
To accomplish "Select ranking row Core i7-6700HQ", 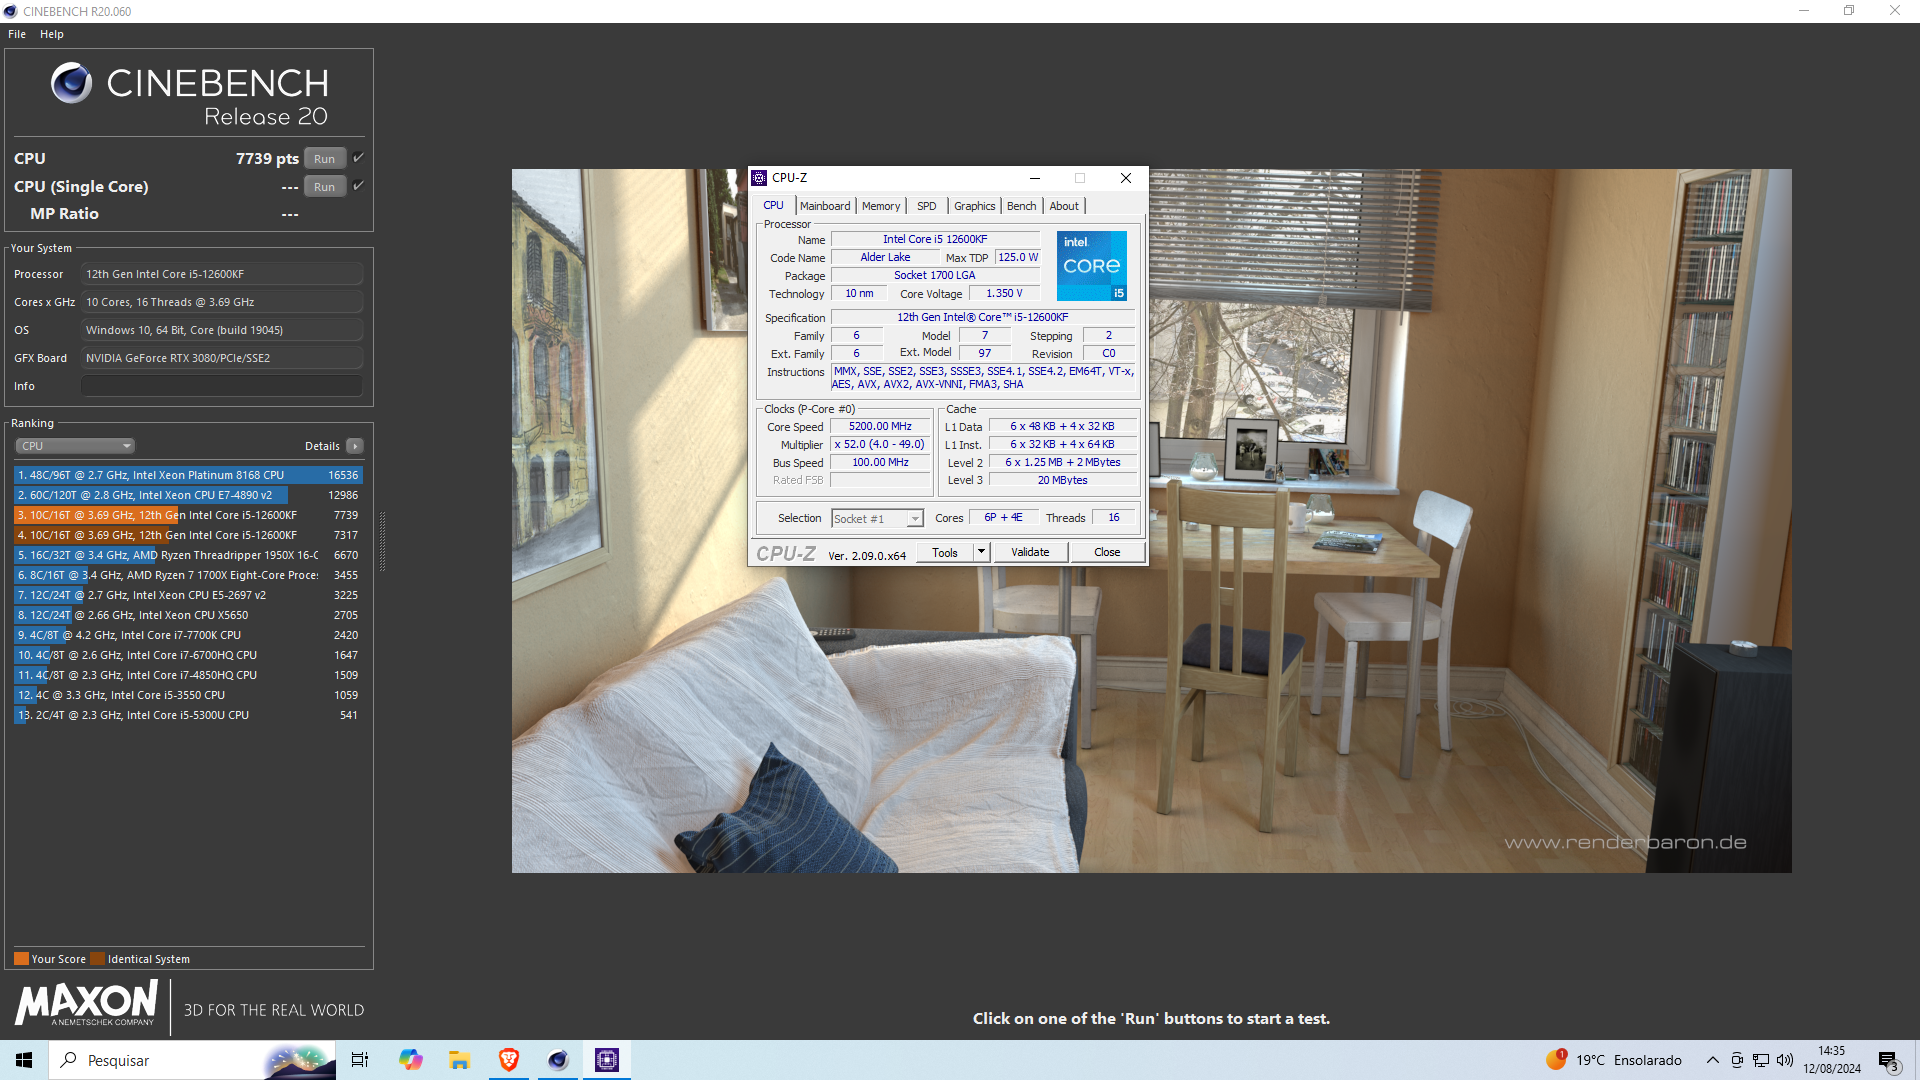I will pyautogui.click(x=188, y=655).
